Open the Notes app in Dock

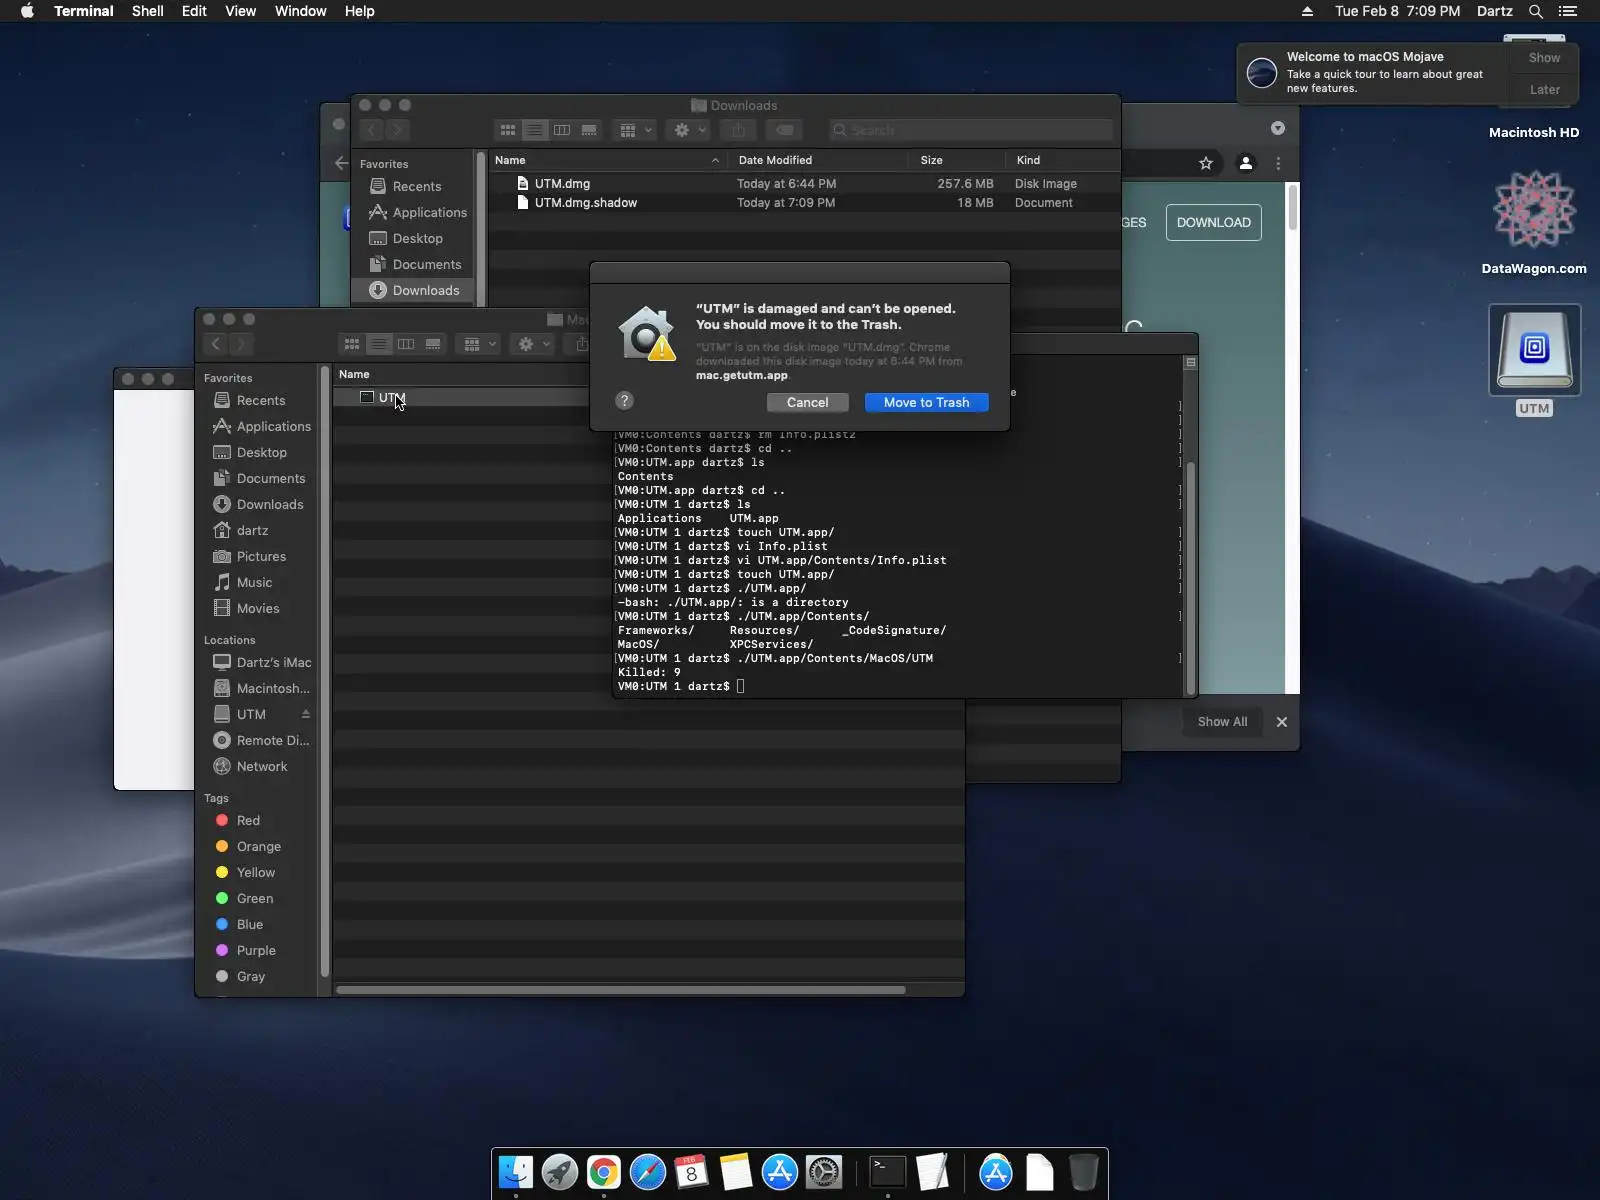(736, 1172)
